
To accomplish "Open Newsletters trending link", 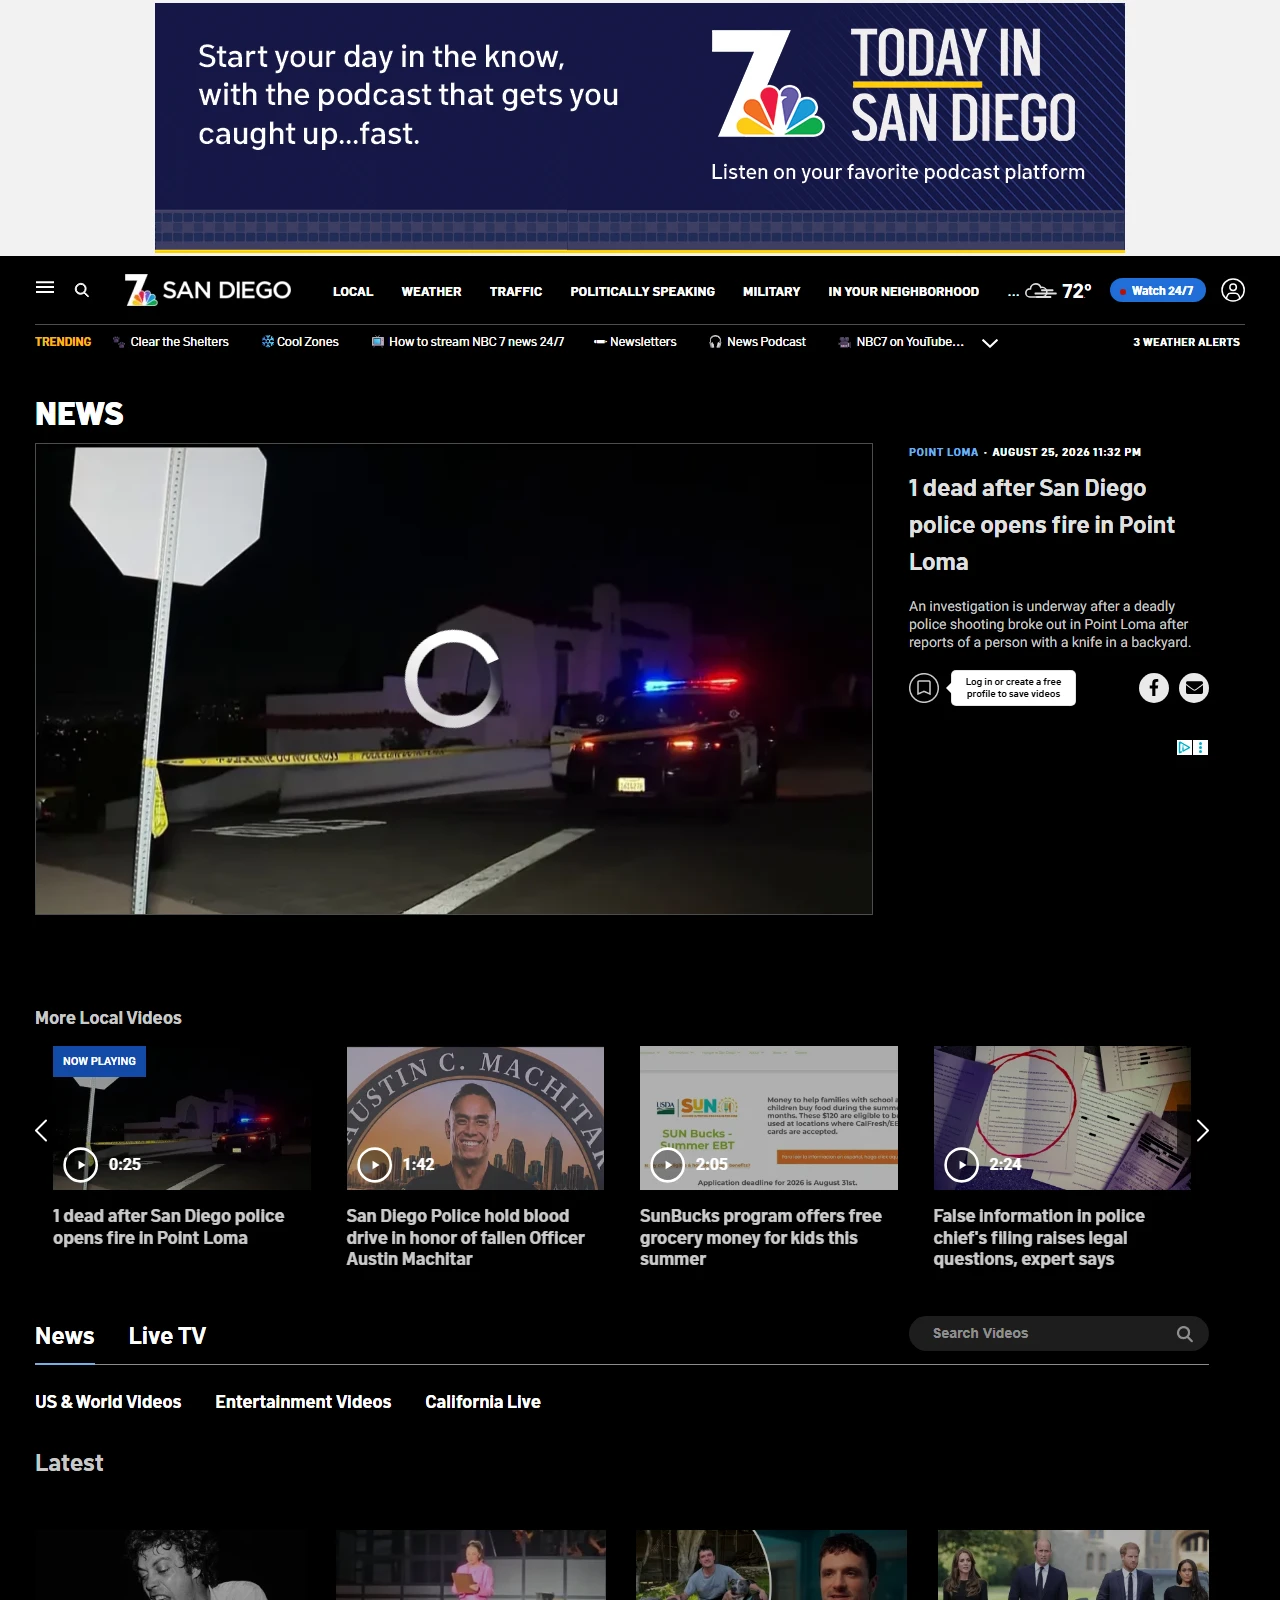I will coord(635,342).
